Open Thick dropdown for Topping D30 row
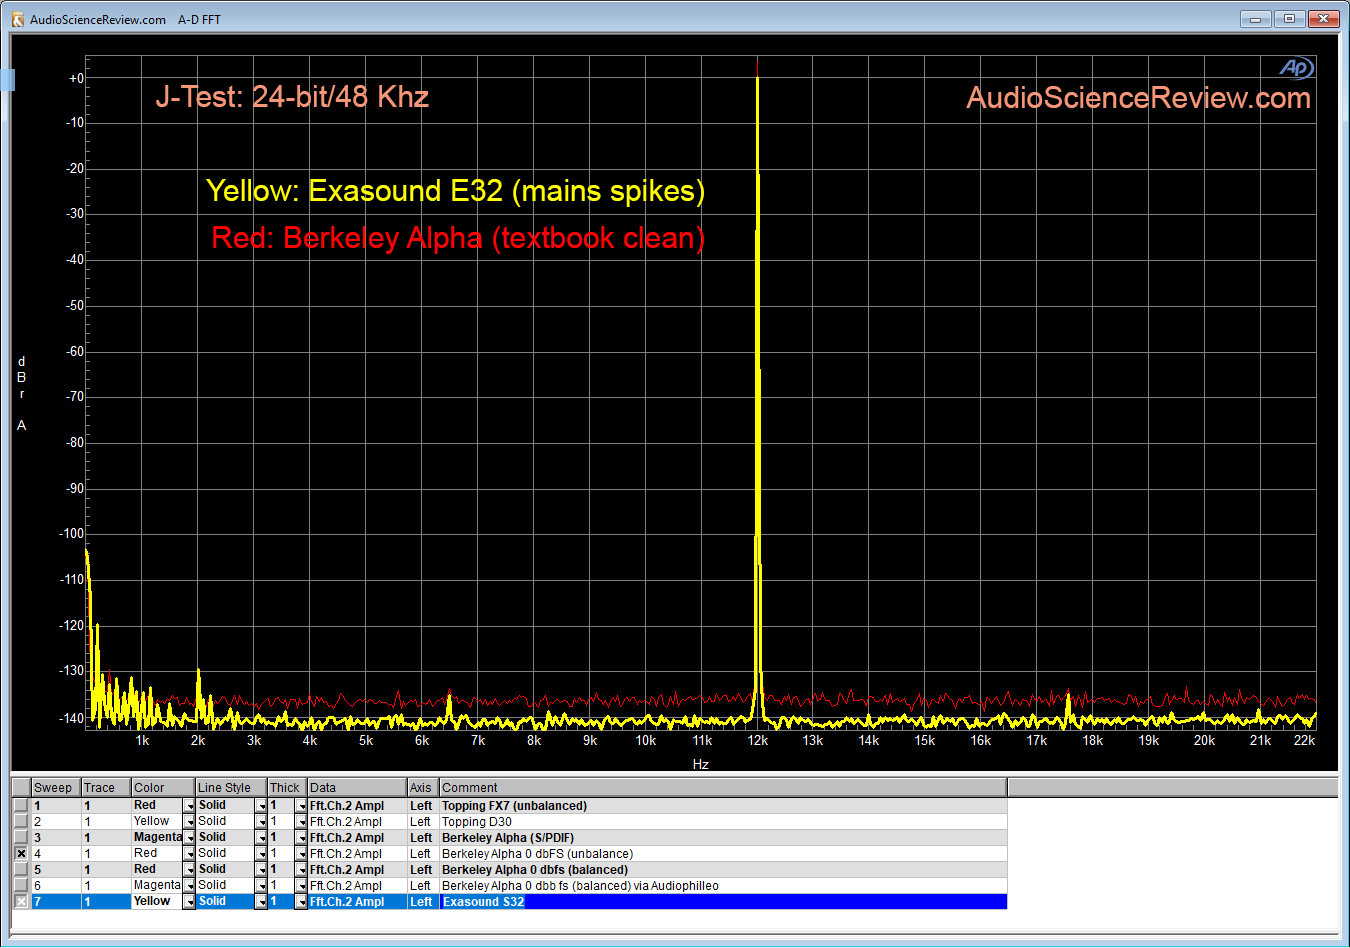Screen dimensions: 1350x948 coord(301,822)
